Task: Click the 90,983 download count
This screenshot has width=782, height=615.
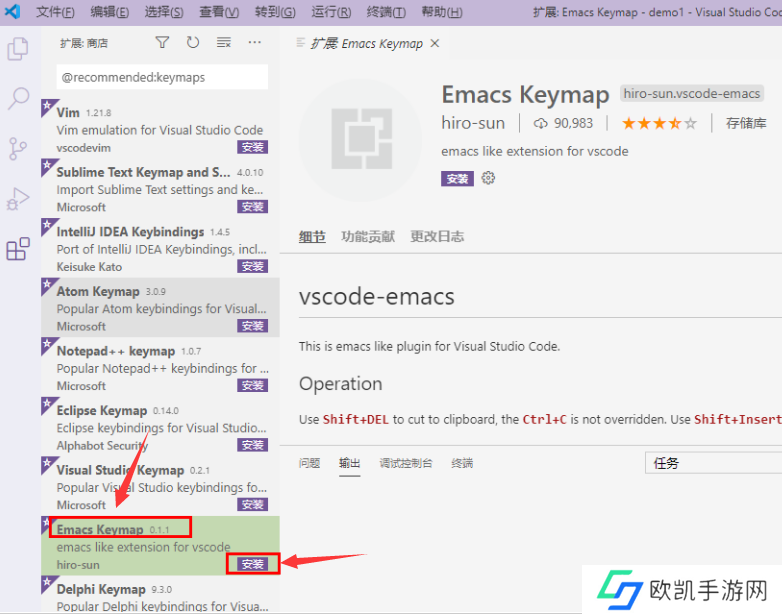Action: click(564, 123)
